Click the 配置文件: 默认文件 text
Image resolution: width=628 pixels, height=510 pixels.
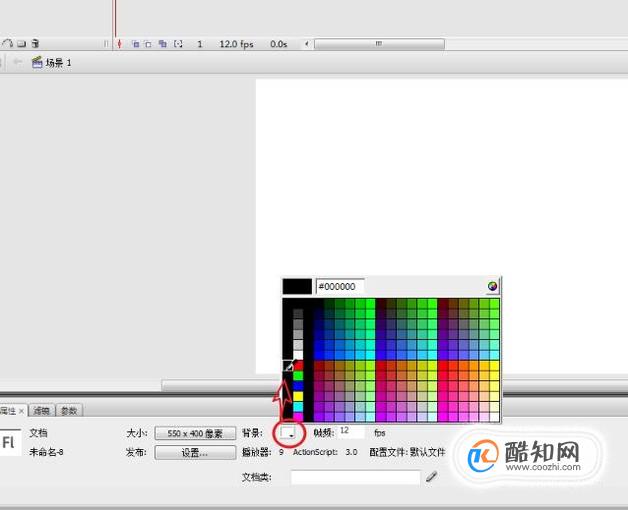tap(407, 452)
